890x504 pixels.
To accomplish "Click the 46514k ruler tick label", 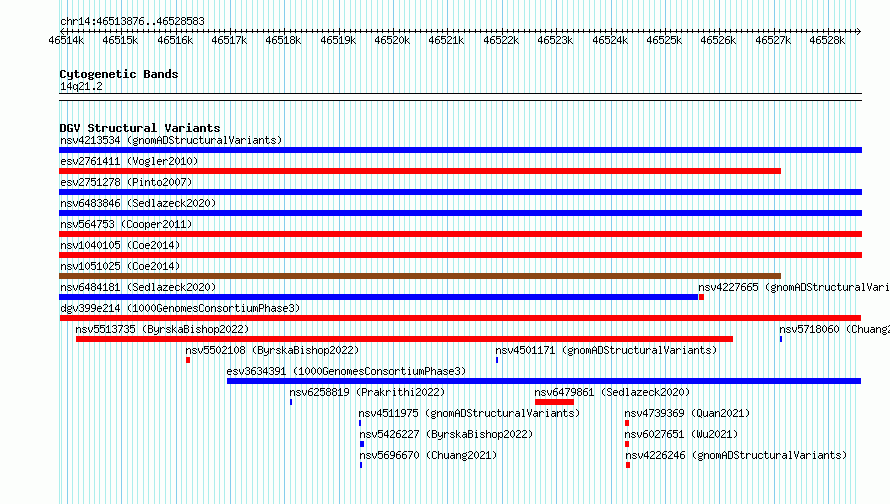I will [x=66, y=40].
